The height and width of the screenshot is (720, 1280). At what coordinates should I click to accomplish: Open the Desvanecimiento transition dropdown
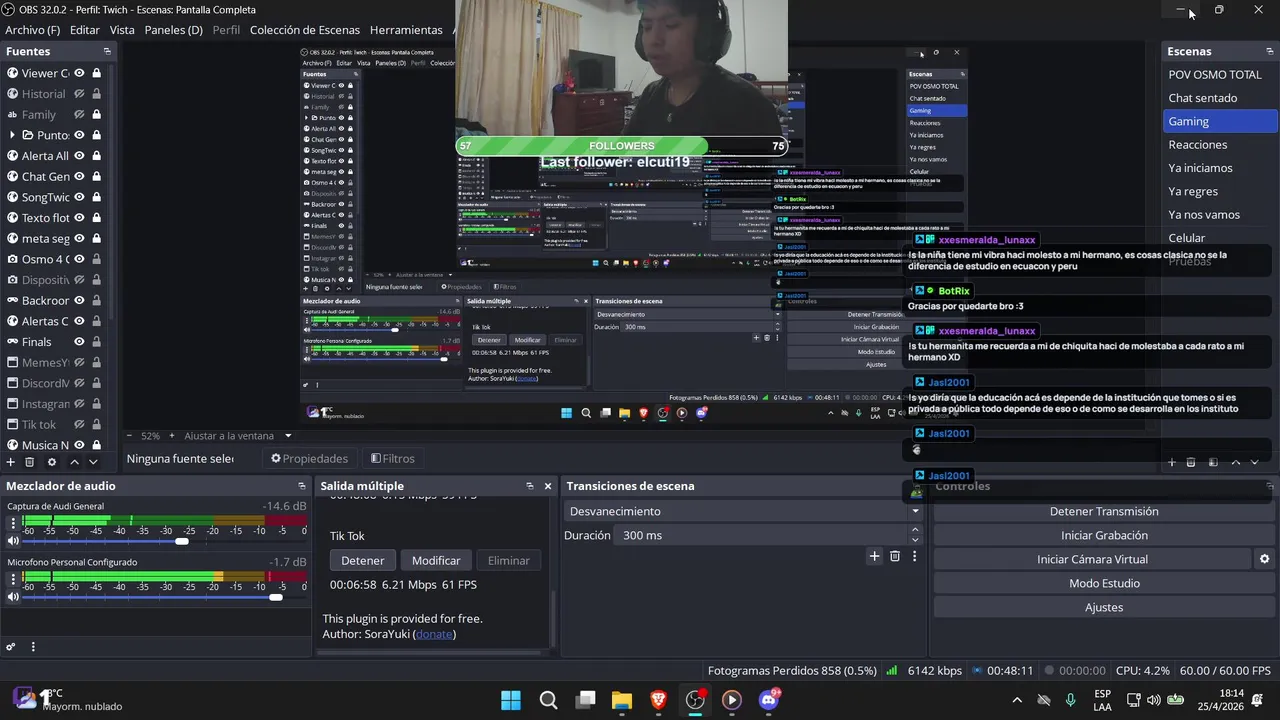tap(743, 511)
